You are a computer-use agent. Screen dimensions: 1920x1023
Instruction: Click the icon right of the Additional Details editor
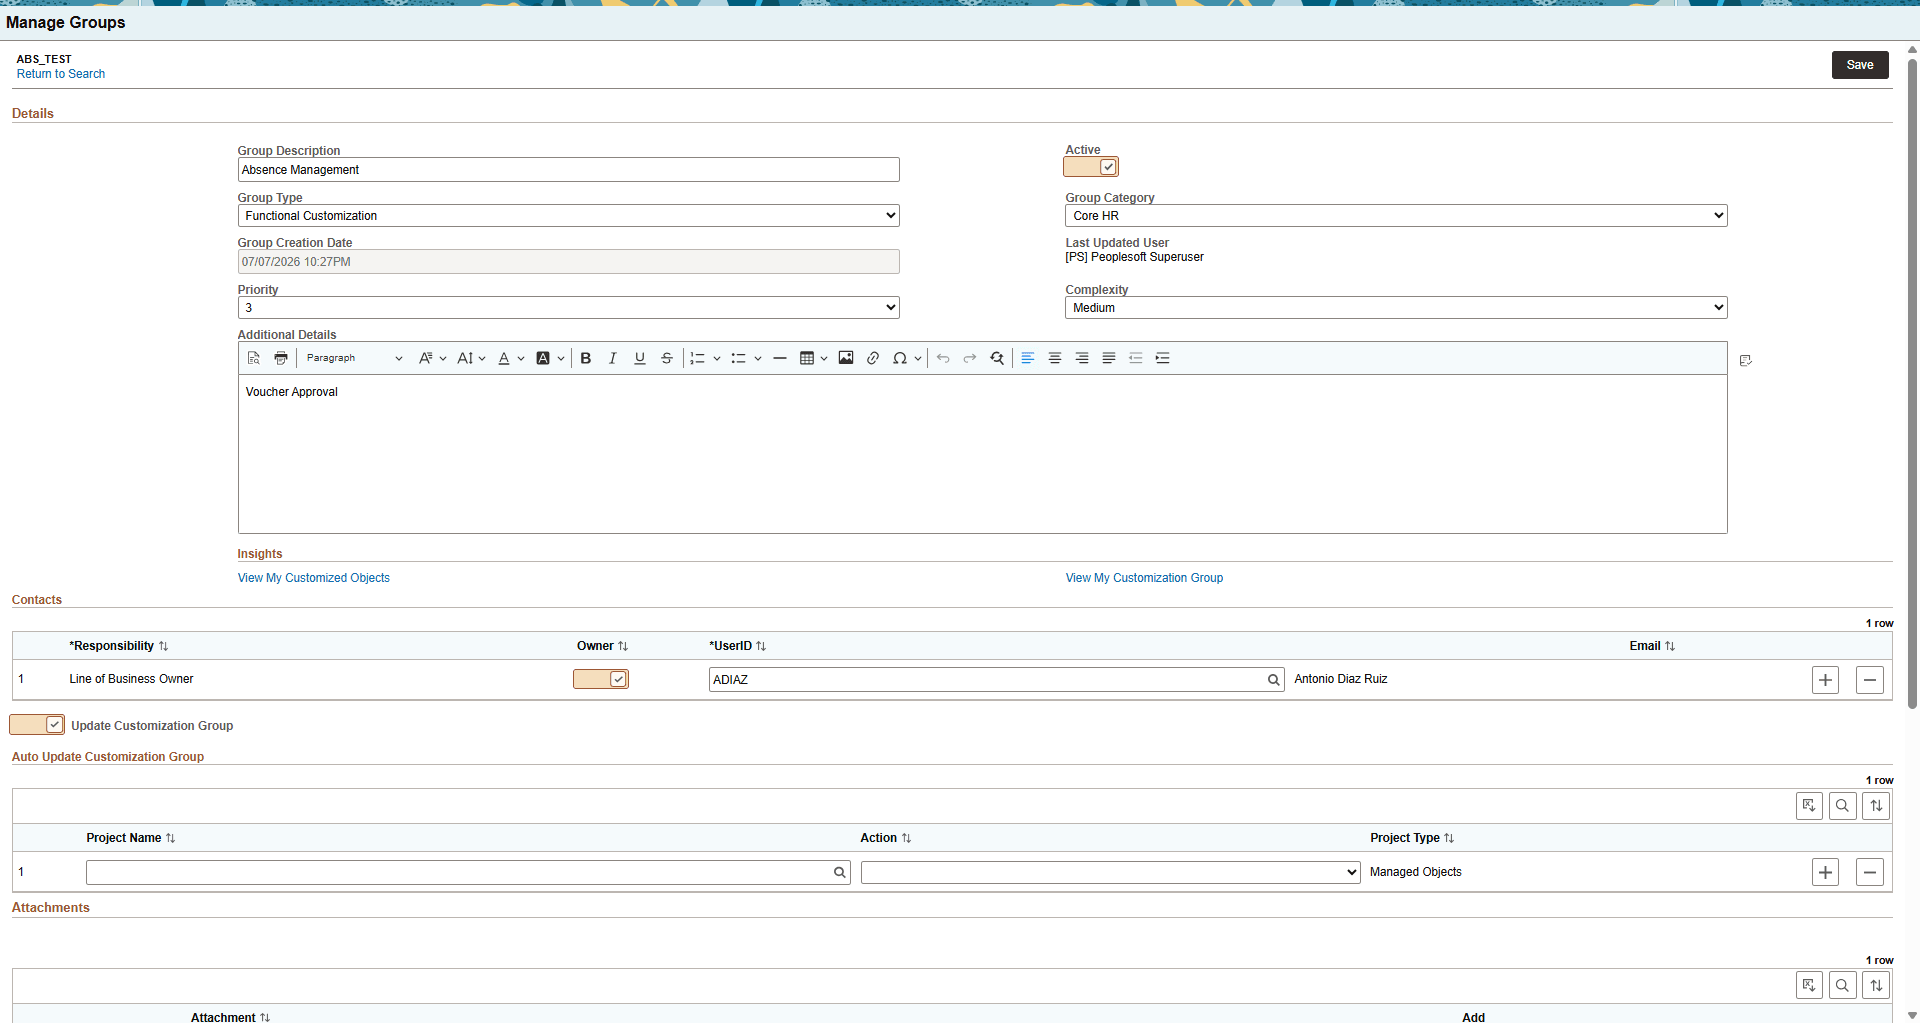pos(1746,361)
